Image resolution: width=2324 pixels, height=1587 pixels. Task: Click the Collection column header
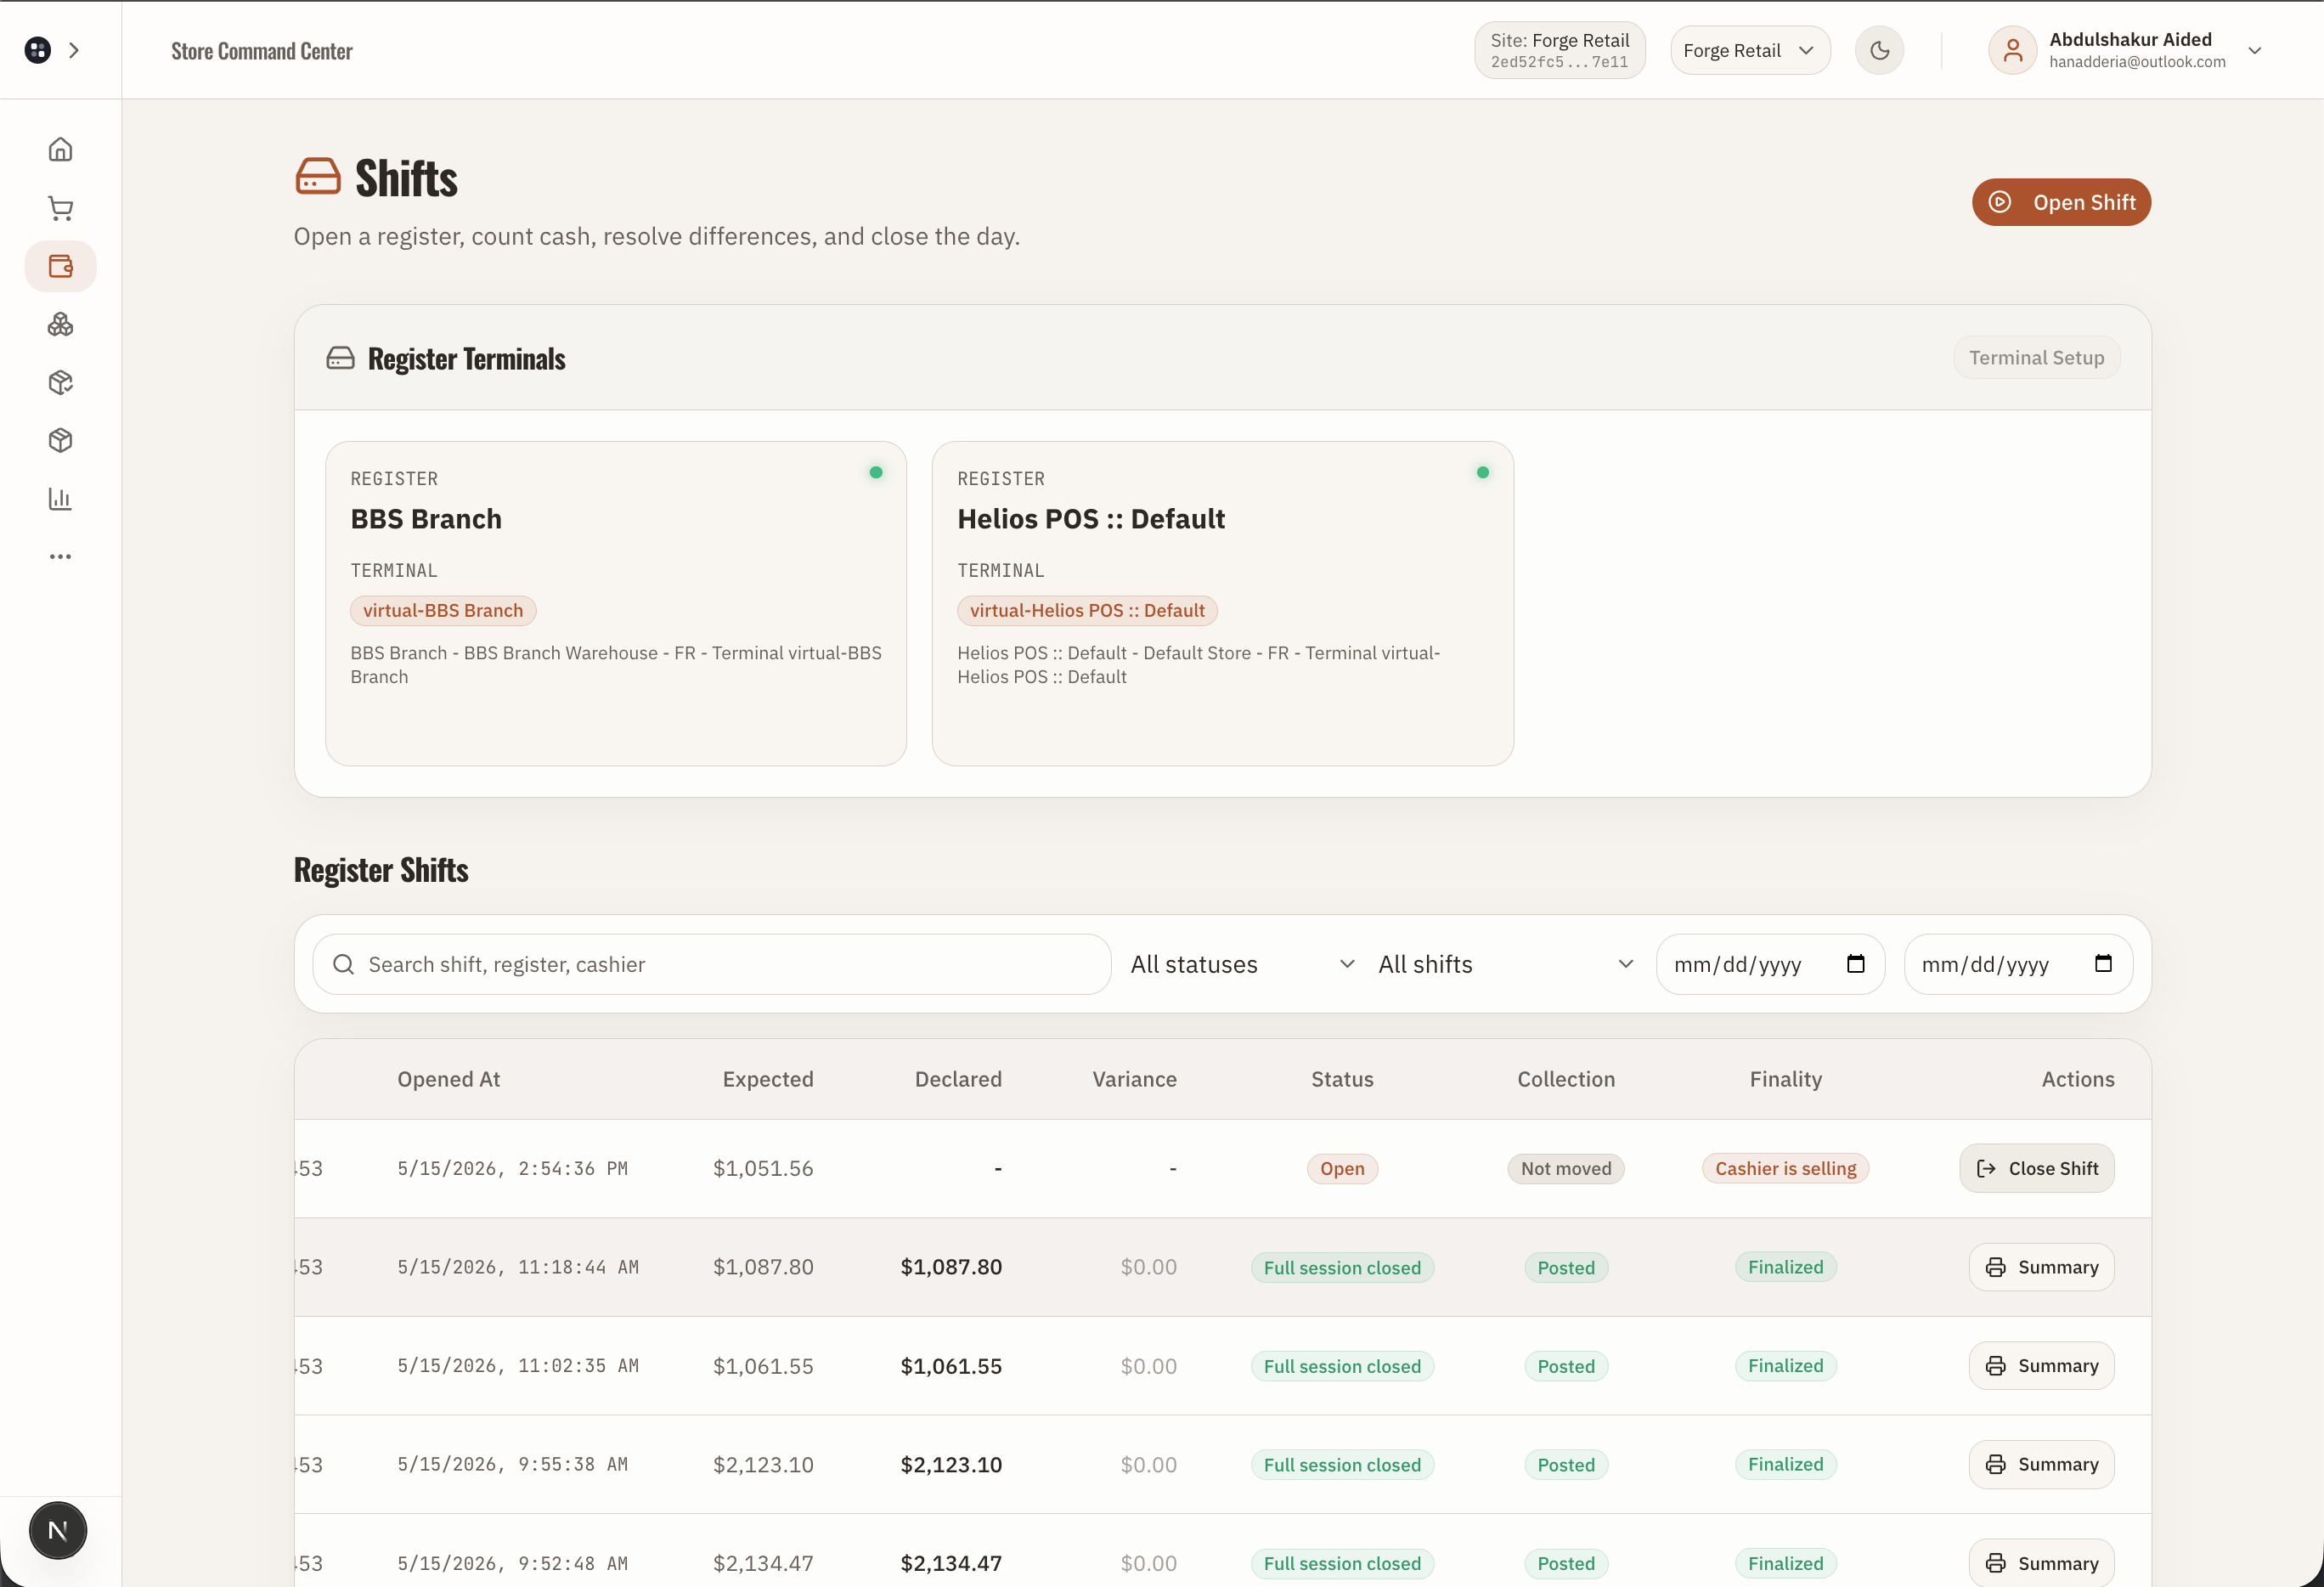pyautogui.click(x=1566, y=1079)
